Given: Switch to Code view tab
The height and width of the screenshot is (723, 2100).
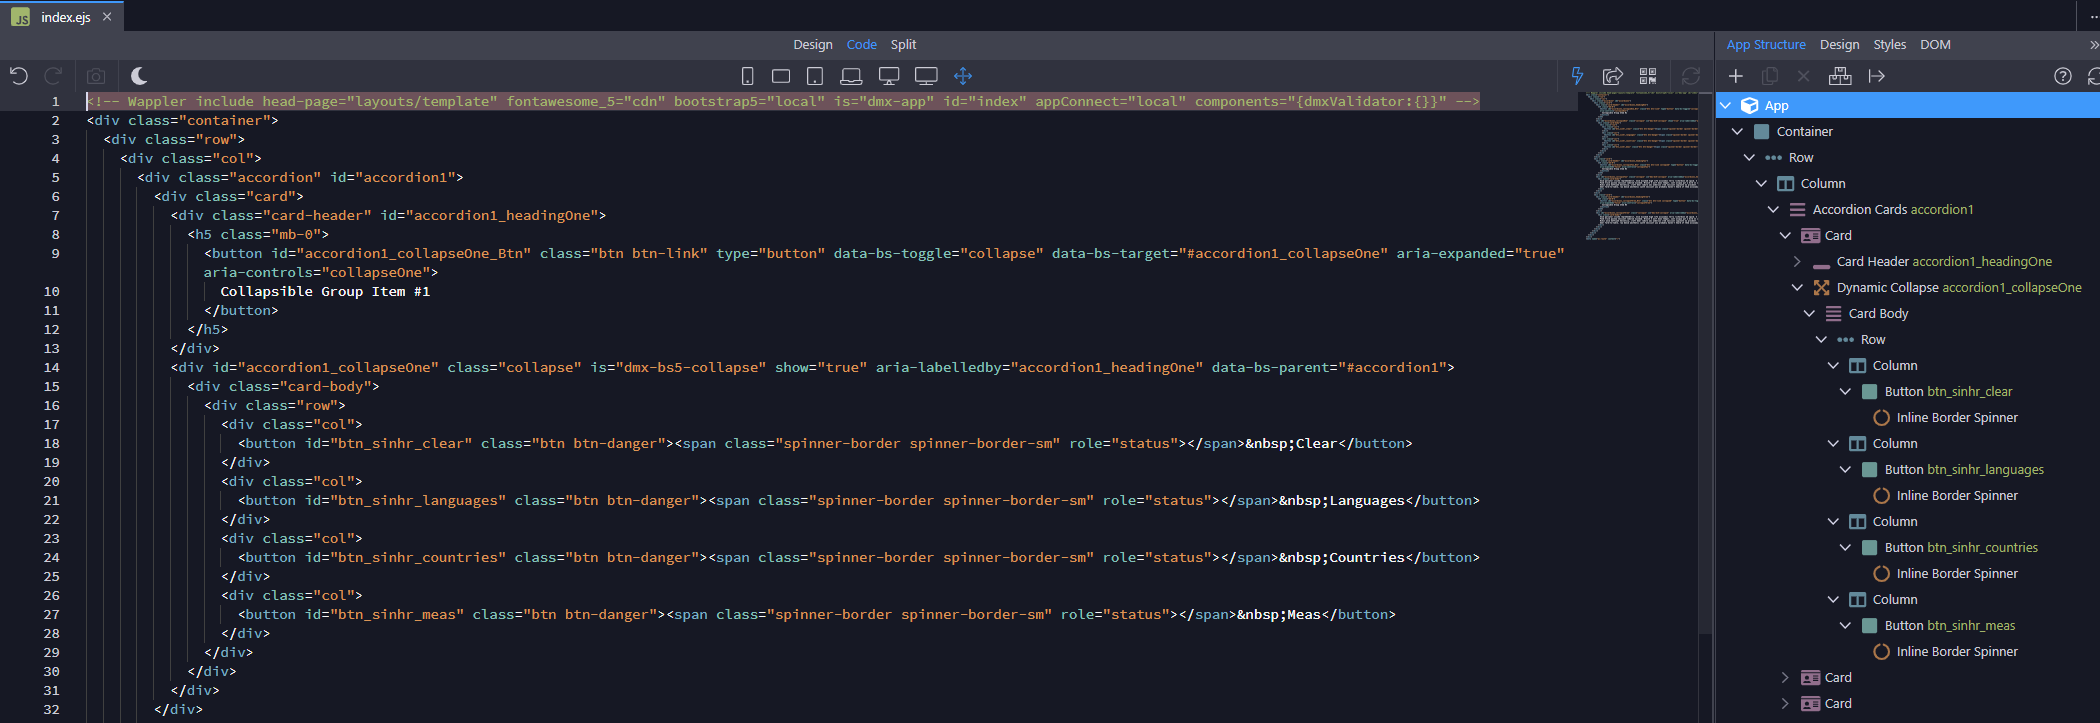Looking at the screenshot, I should (x=862, y=45).
